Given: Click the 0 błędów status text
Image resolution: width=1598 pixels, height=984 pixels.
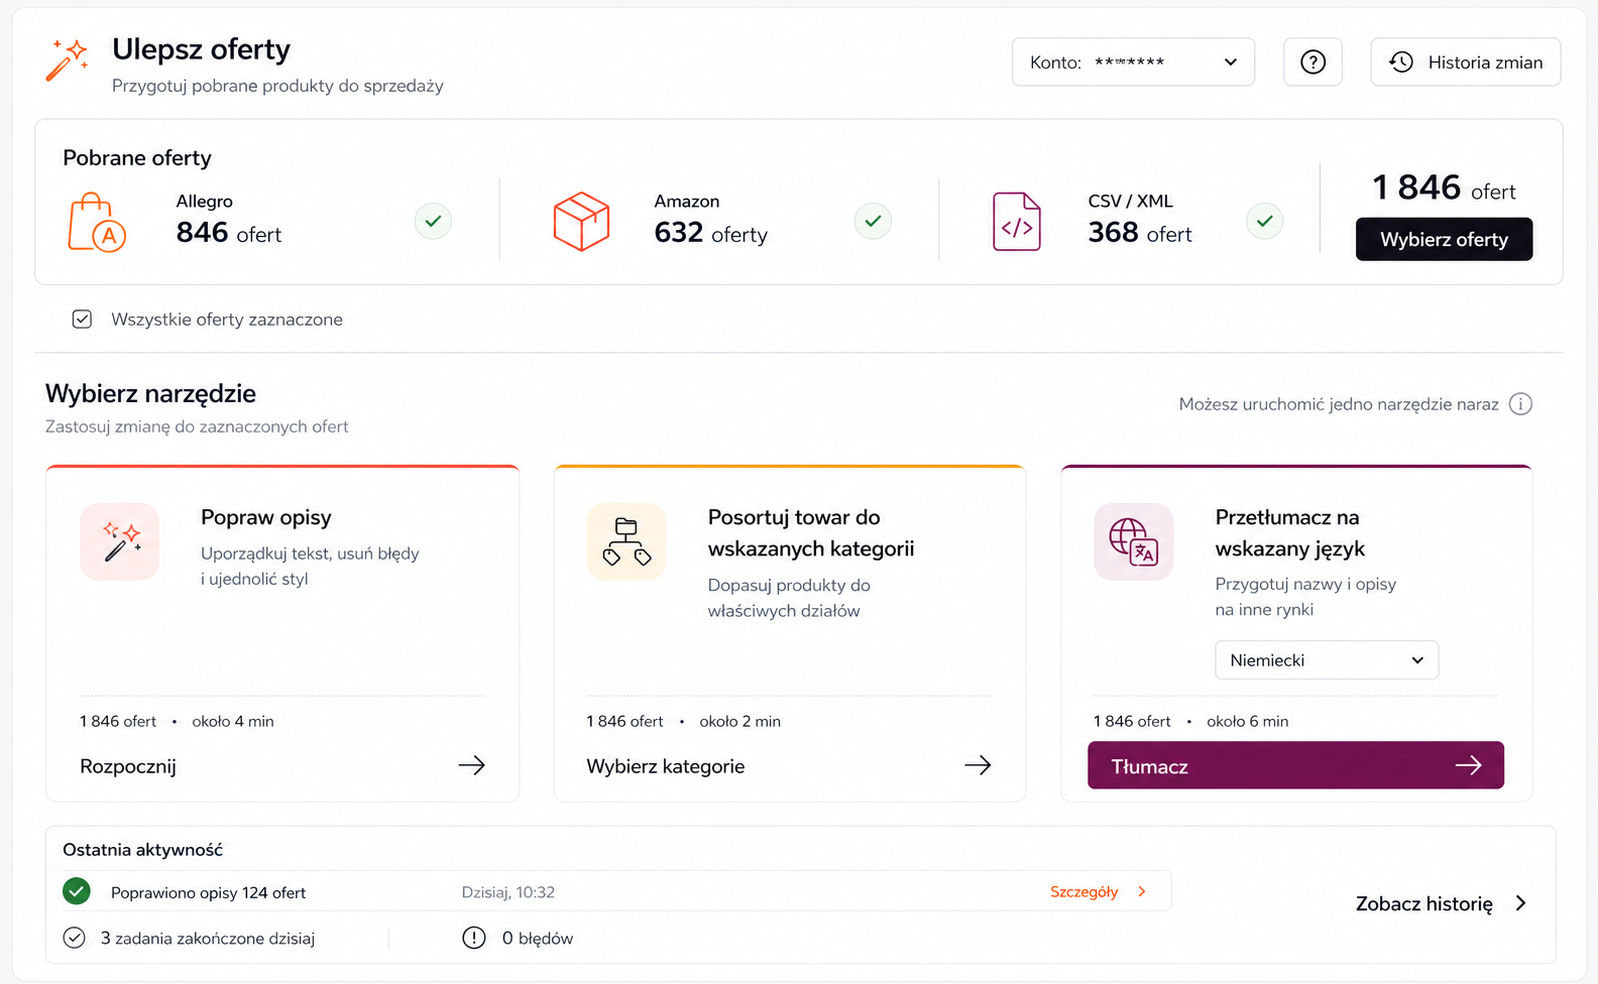Looking at the screenshot, I should click(538, 939).
